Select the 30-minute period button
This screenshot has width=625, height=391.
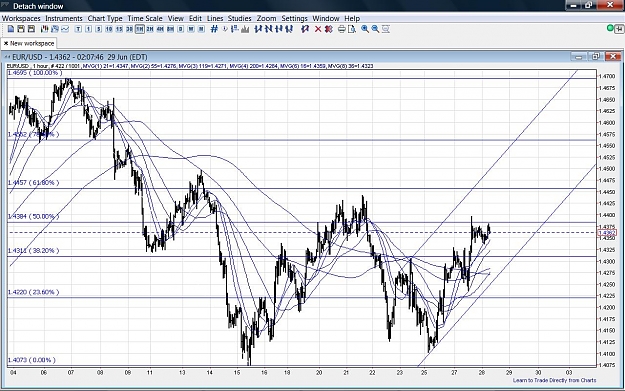tap(129, 29)
